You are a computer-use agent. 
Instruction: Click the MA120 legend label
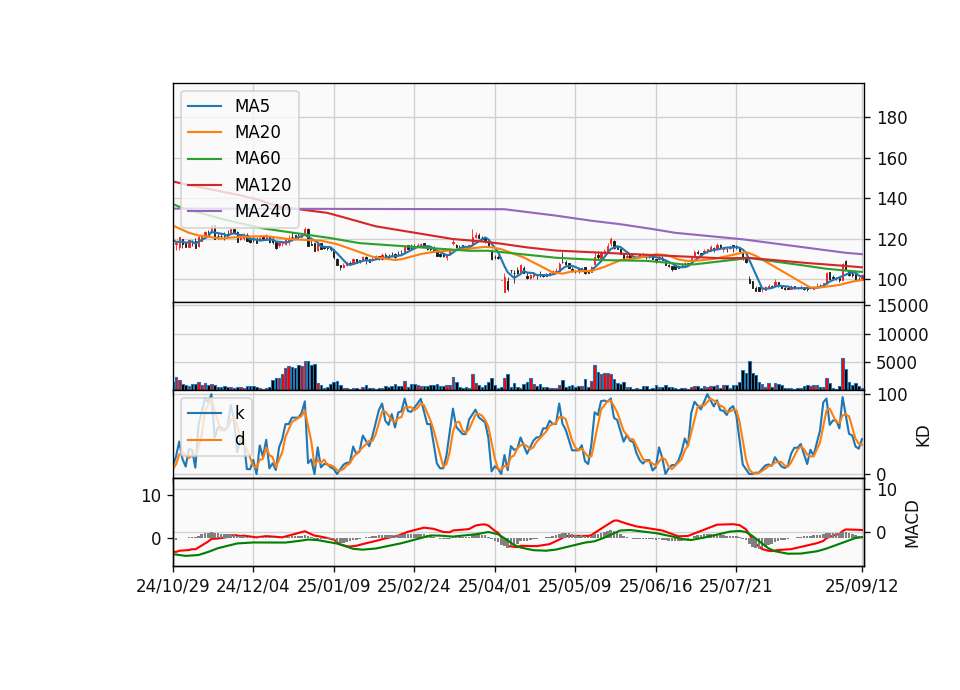(x=263, y=185)
